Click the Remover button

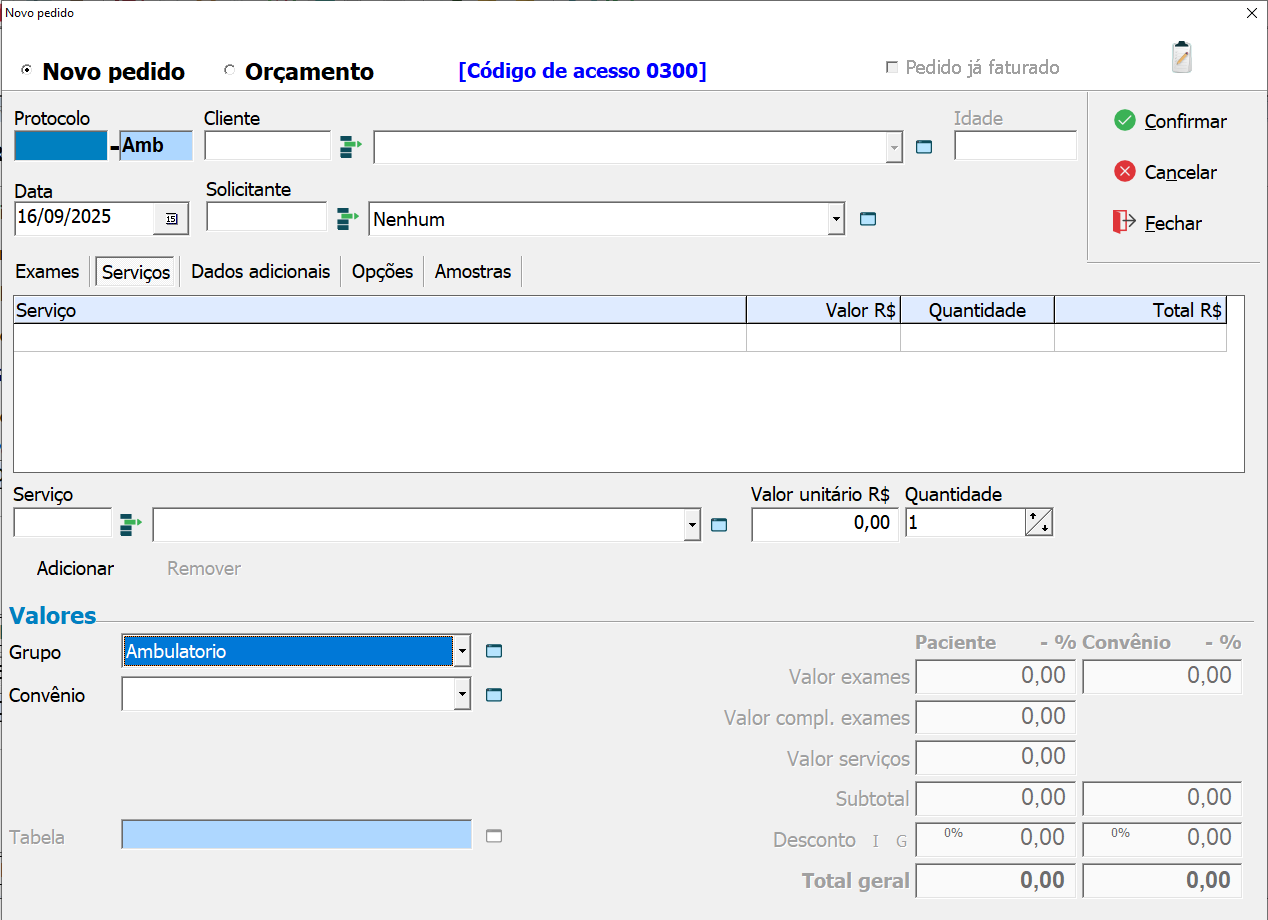tap(204, 568)
